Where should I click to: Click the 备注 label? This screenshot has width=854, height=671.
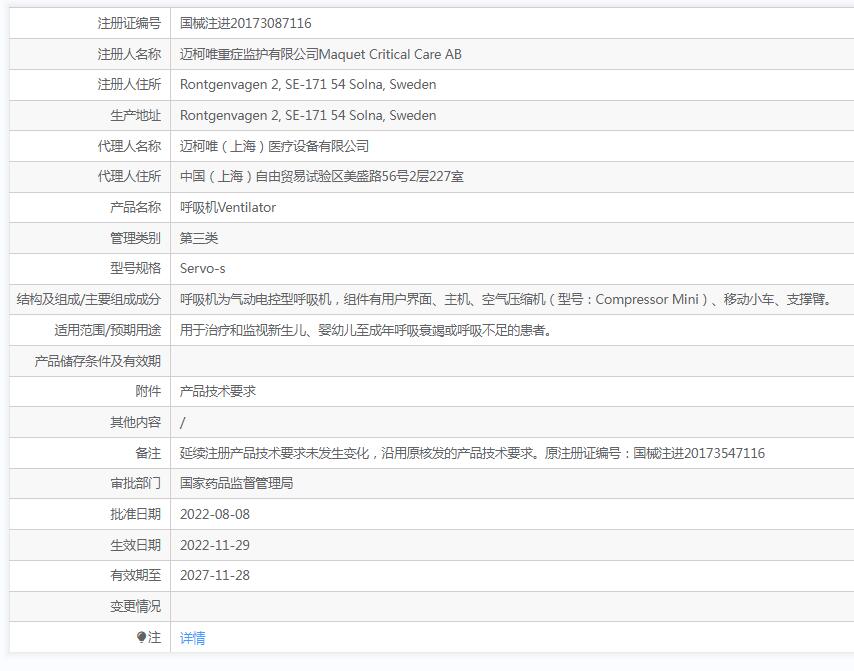[148, 453]
